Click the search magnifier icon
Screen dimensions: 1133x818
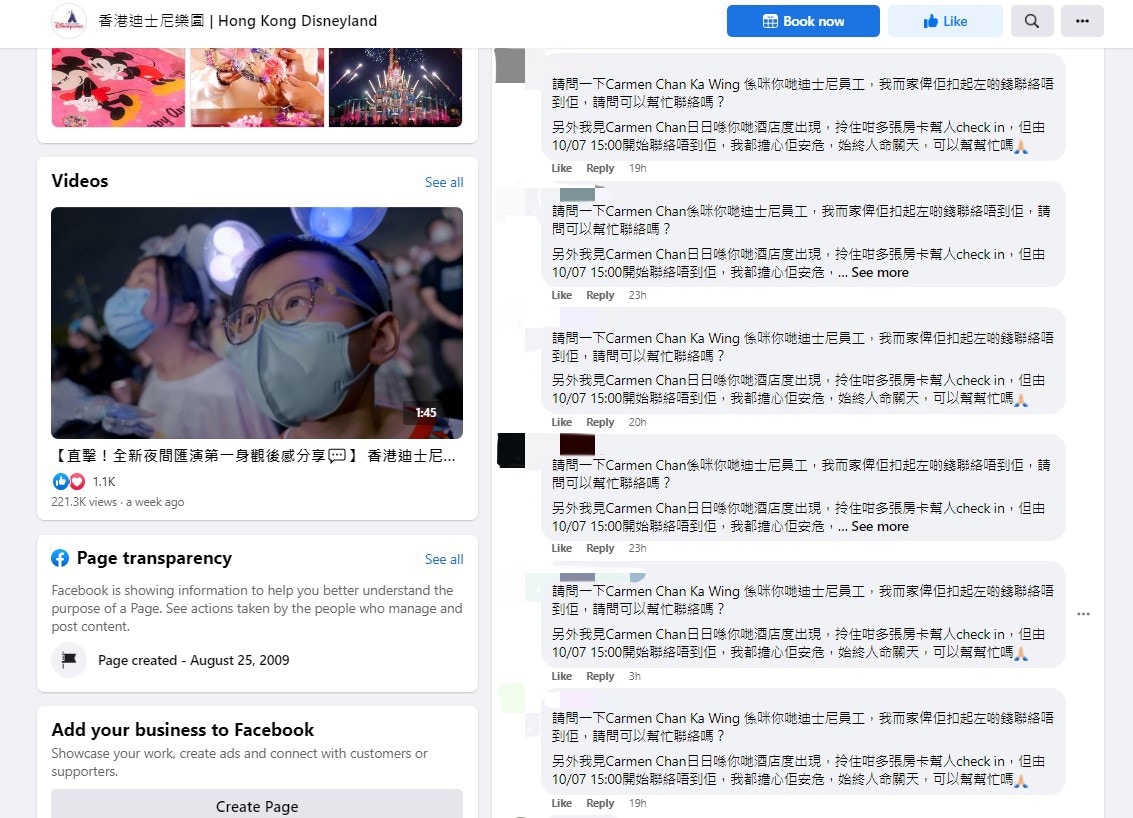(1032, 21)
